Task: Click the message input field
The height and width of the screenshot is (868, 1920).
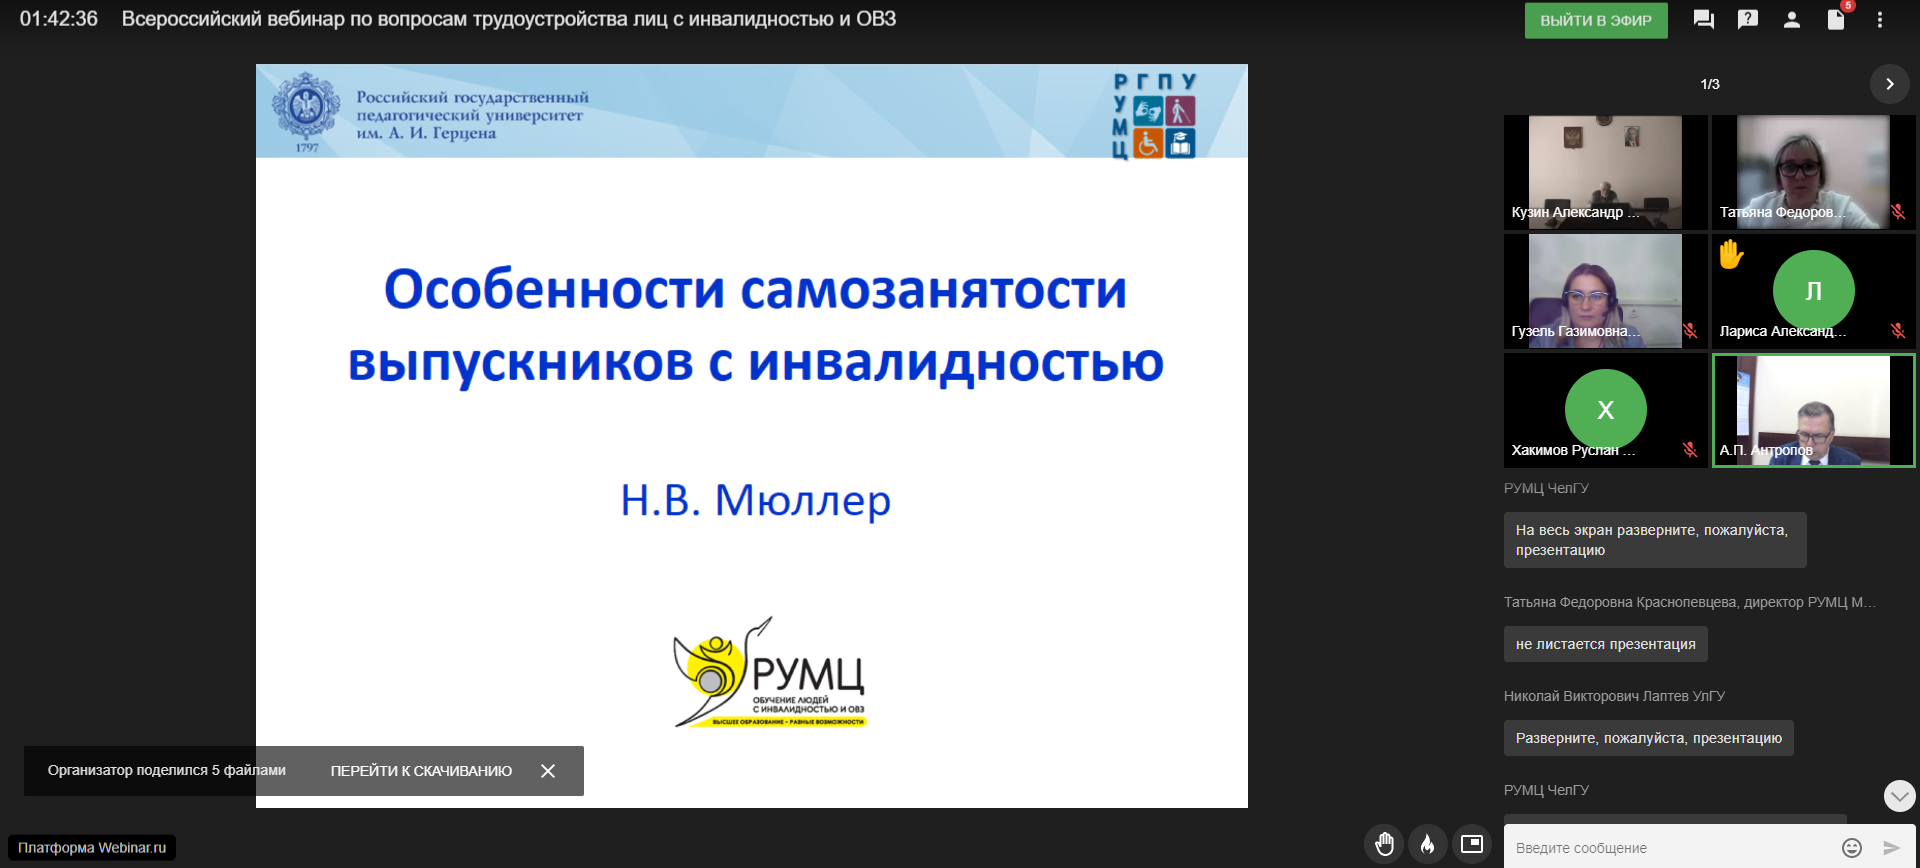Action: tap(1670, 848)
